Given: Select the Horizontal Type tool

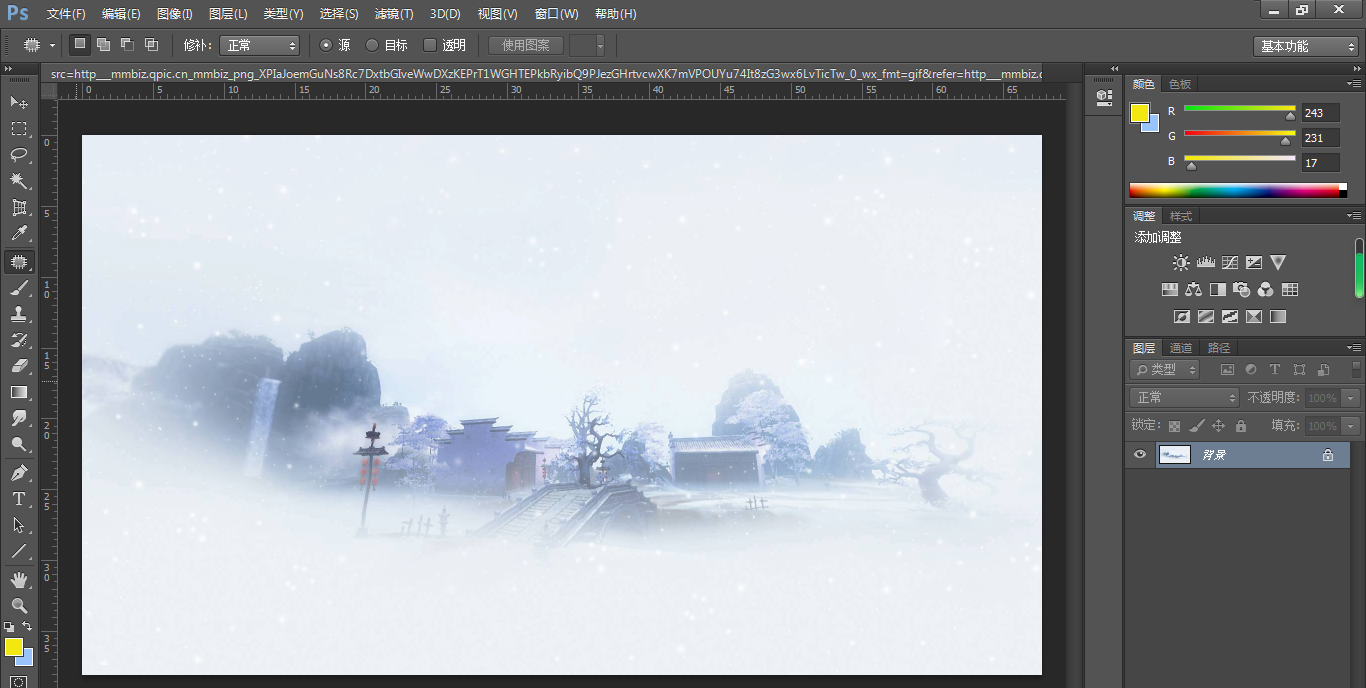Looking at the screenshot, I should (x=19, y=498).
